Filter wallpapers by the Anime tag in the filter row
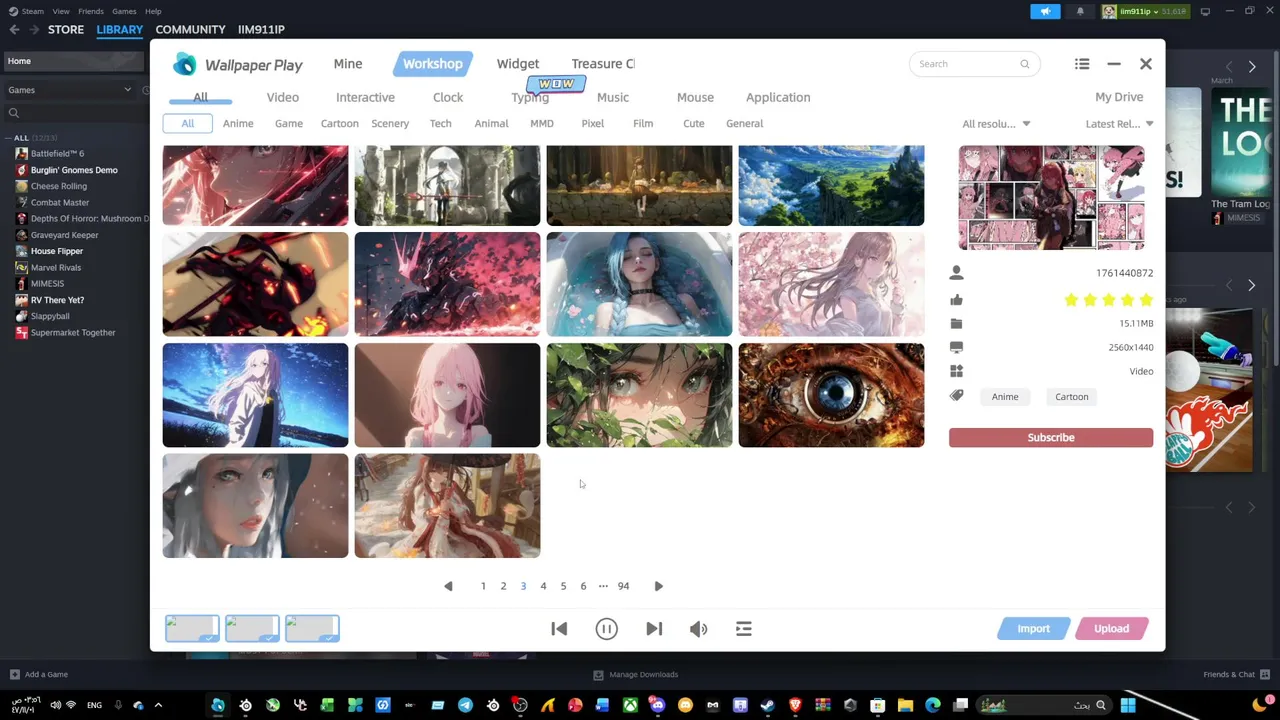Image resolution: width=1280 pixels, height=720 pixels. pos(238,123)
